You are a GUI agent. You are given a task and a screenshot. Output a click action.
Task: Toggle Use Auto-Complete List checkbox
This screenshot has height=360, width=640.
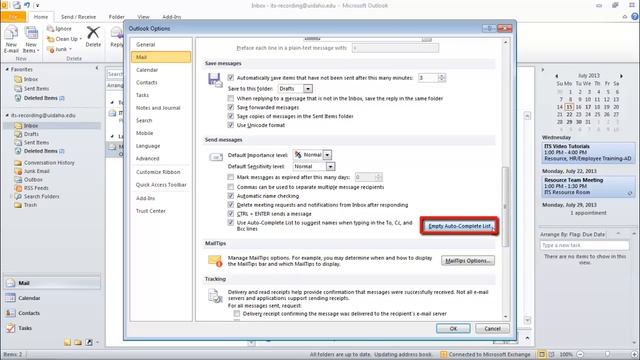(x=231, y=223)
